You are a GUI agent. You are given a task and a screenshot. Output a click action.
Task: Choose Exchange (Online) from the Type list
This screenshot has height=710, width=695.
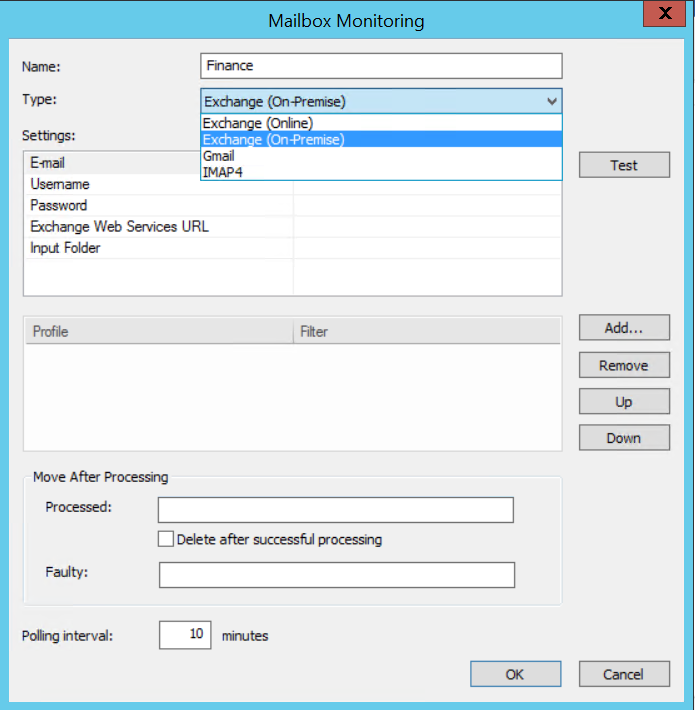pos(381,123)
